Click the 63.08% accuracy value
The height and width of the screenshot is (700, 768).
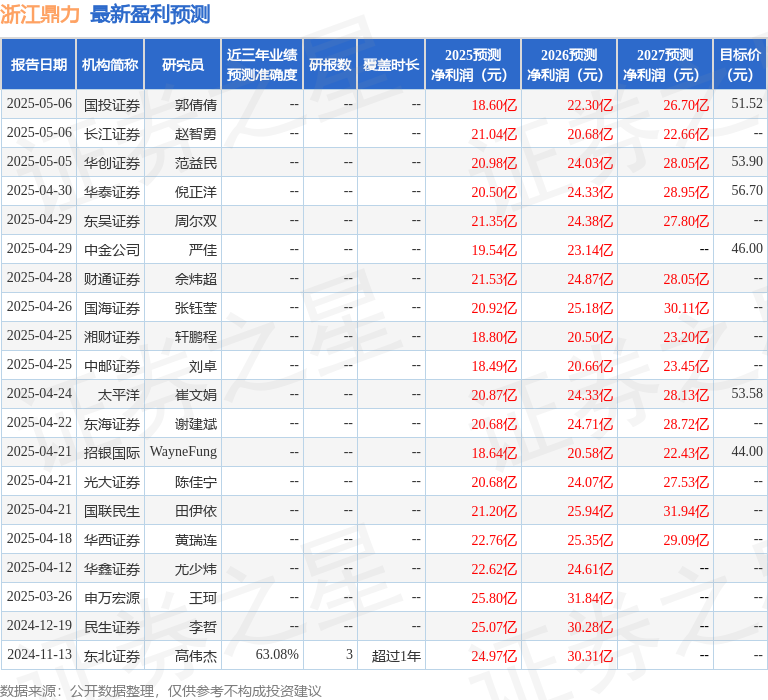point(277,655)
